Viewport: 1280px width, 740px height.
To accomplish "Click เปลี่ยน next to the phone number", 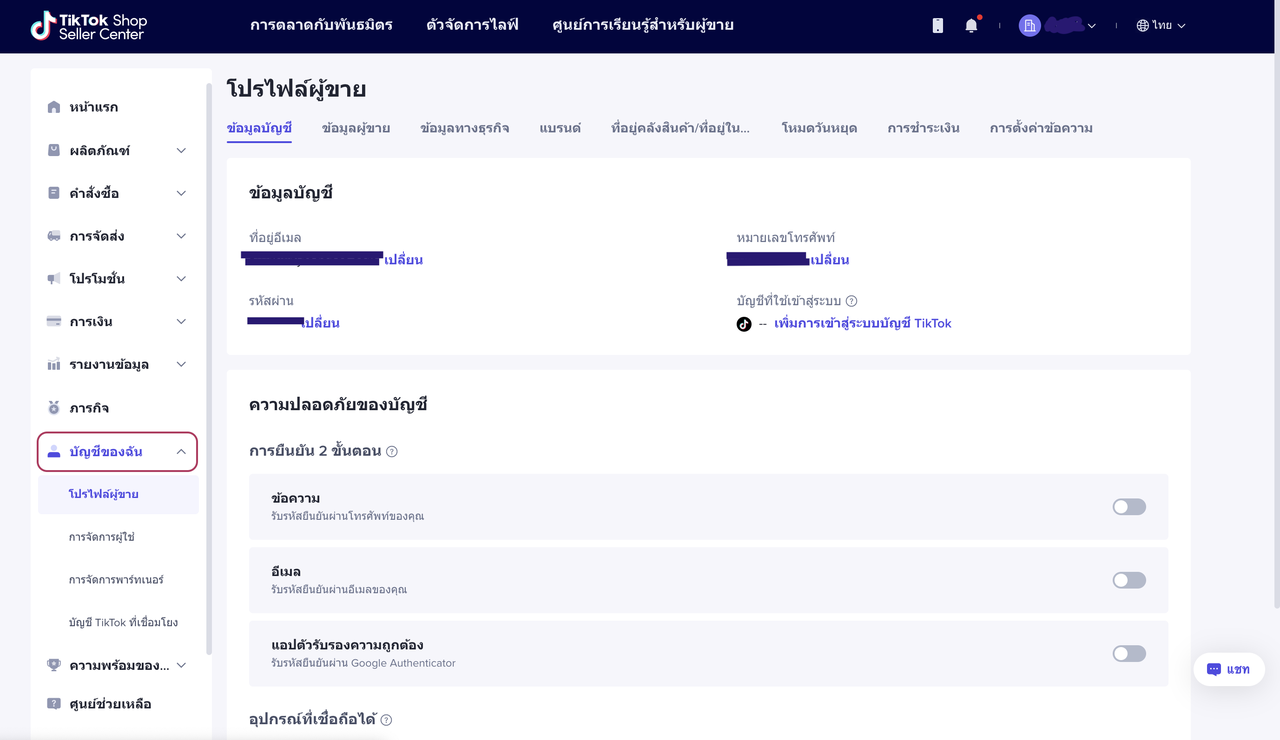I will (x=830, y=260).
